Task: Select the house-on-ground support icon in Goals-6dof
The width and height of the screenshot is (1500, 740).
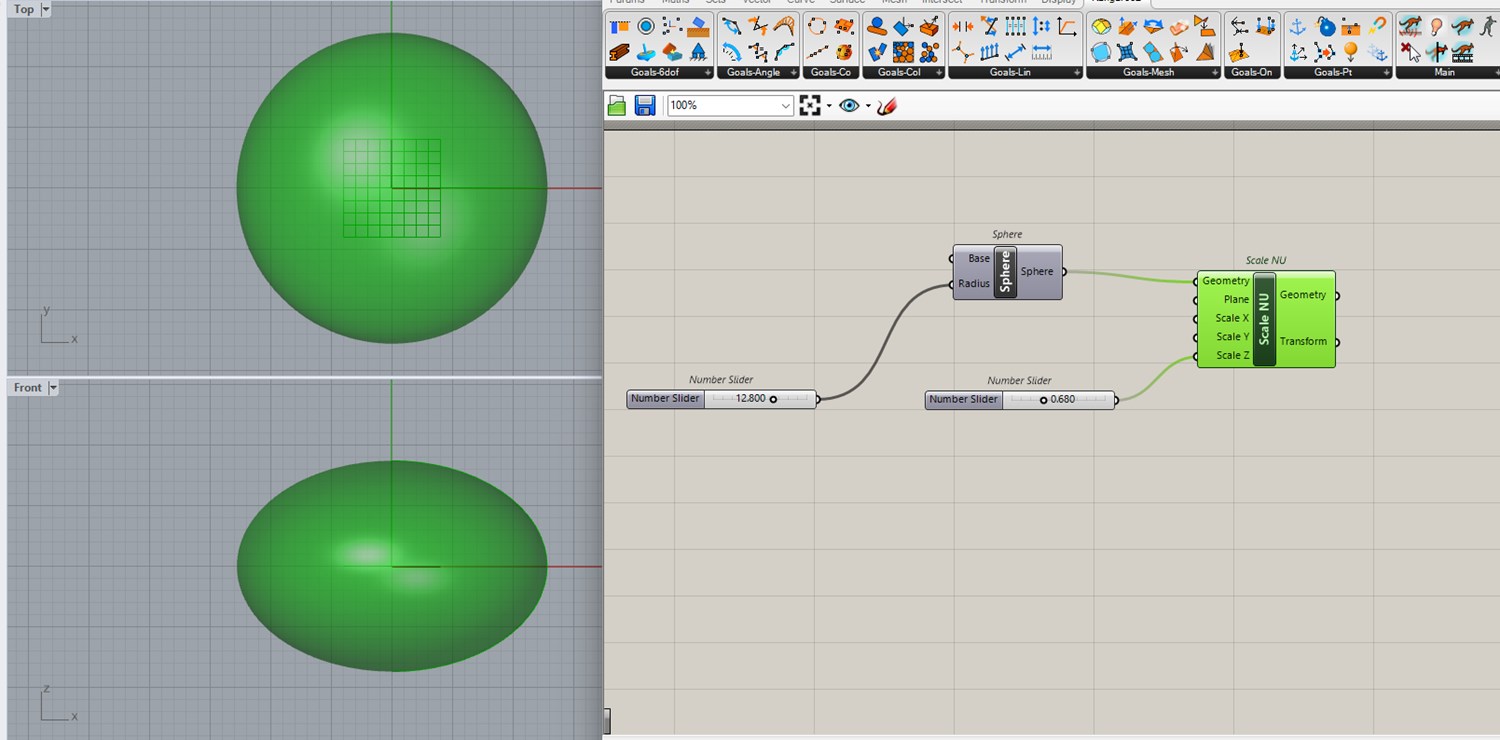Action: (699, 52)
